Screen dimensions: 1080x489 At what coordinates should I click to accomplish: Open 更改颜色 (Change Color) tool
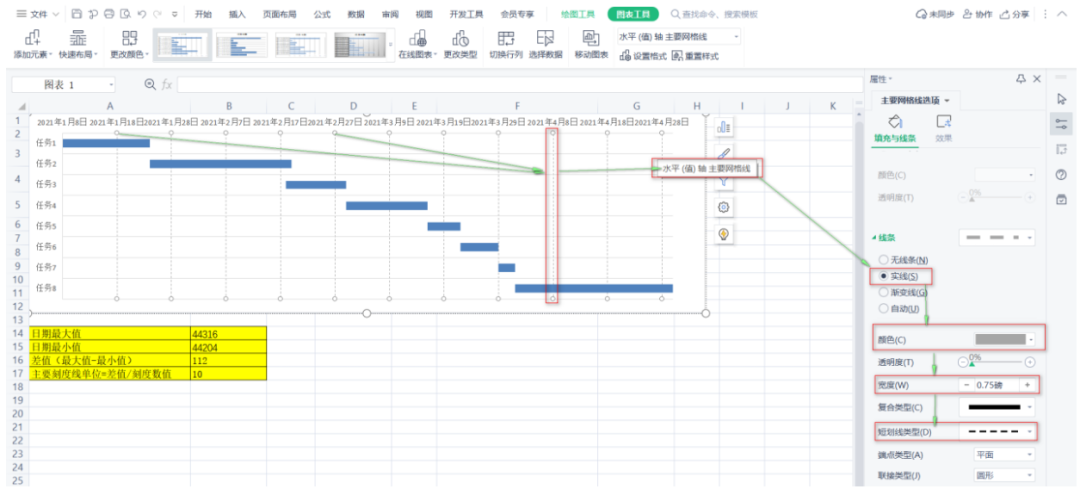pos(129,45)
